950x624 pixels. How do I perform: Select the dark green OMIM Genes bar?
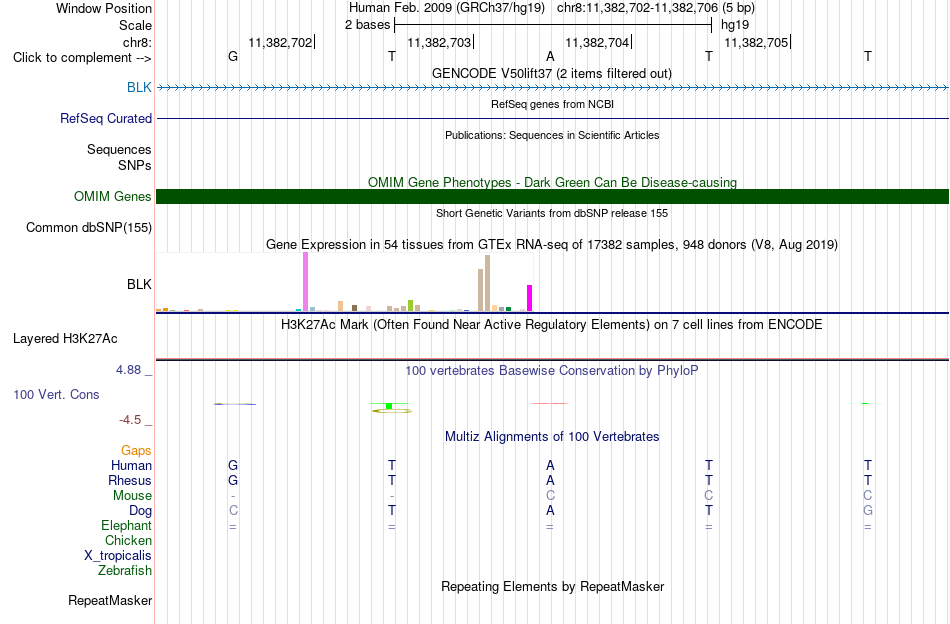pyautogui.click(x=552, y=196)
